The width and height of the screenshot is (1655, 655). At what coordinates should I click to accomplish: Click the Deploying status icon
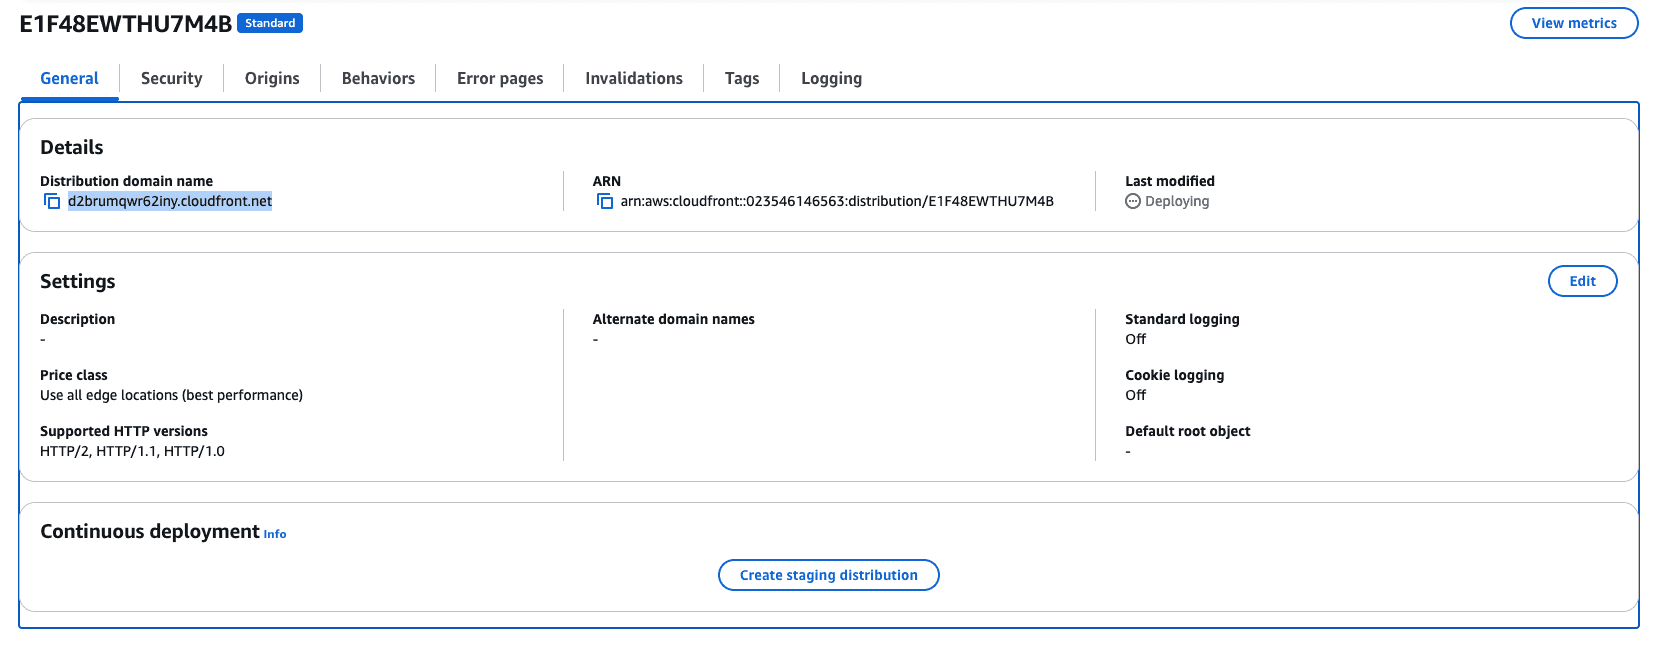[1133, 201]
